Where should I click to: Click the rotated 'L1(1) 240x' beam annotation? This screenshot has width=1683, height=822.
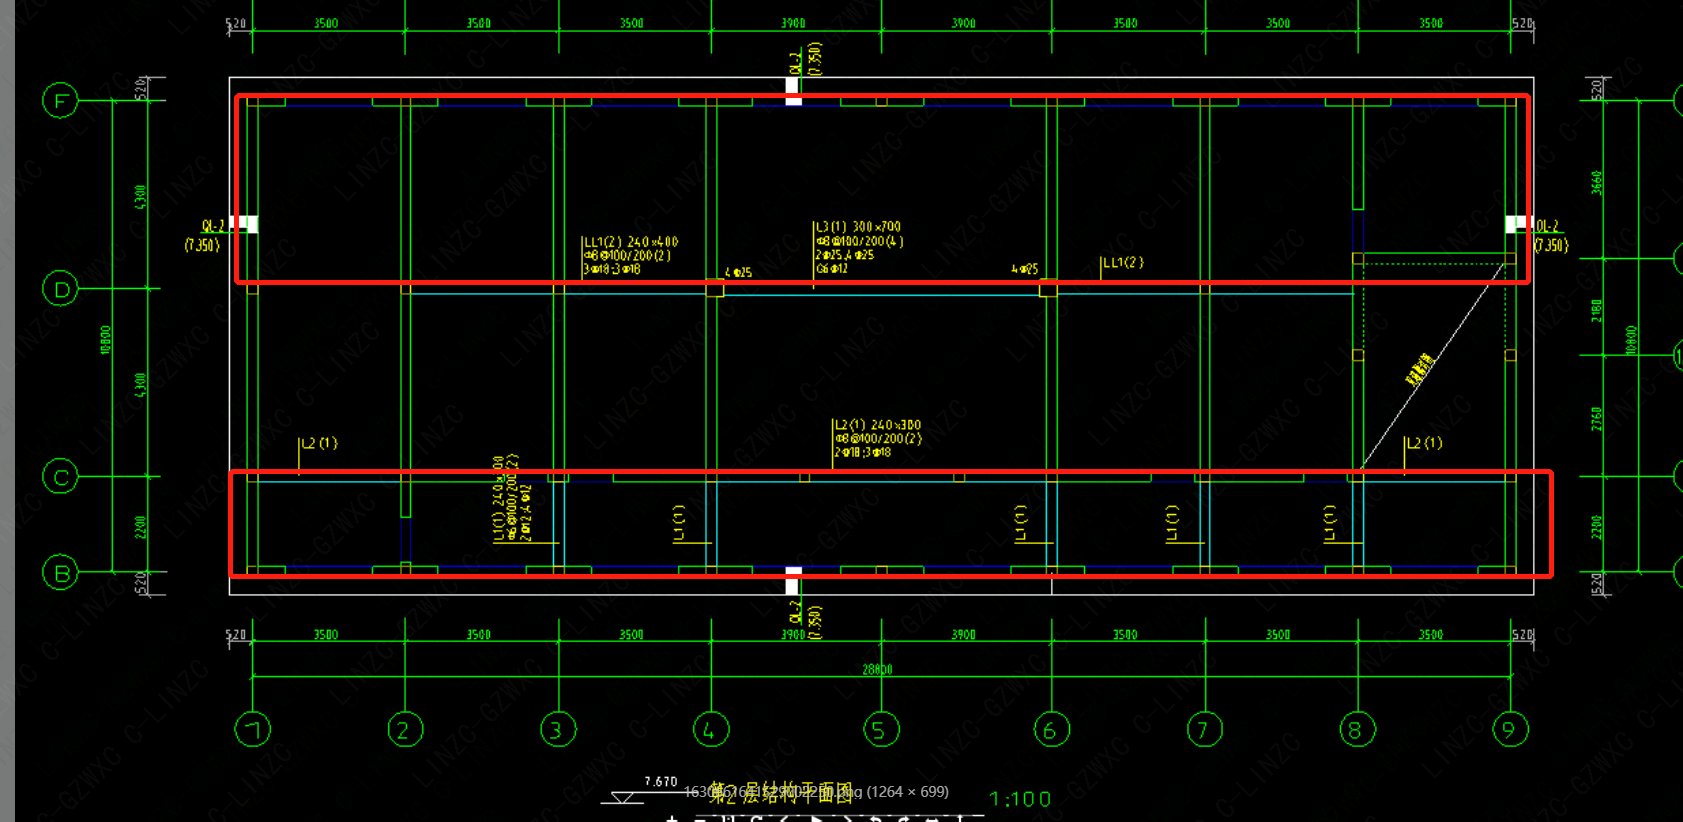pyautogui.click(x=499, y=499)
